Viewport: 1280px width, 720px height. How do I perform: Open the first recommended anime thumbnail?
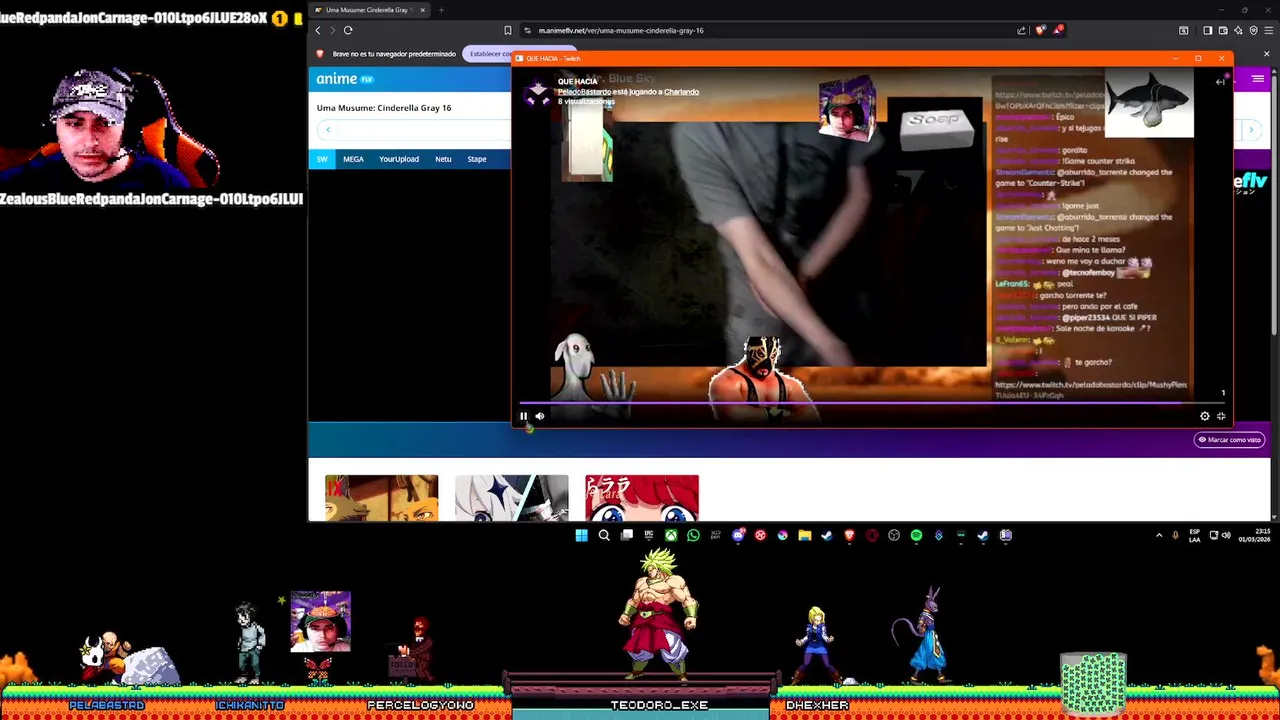381,498
